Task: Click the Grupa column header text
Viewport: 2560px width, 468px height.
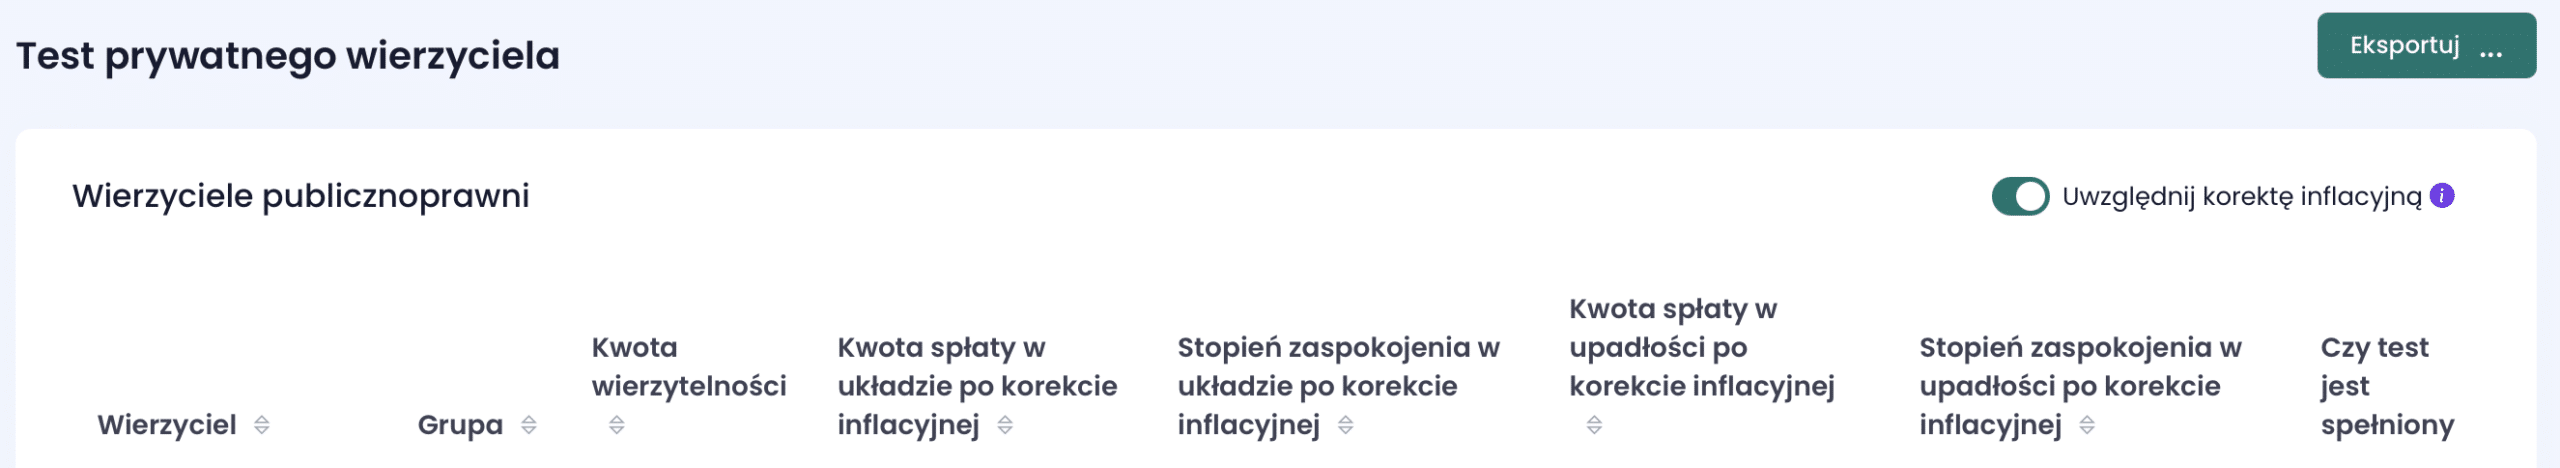Action: point(460,425)
